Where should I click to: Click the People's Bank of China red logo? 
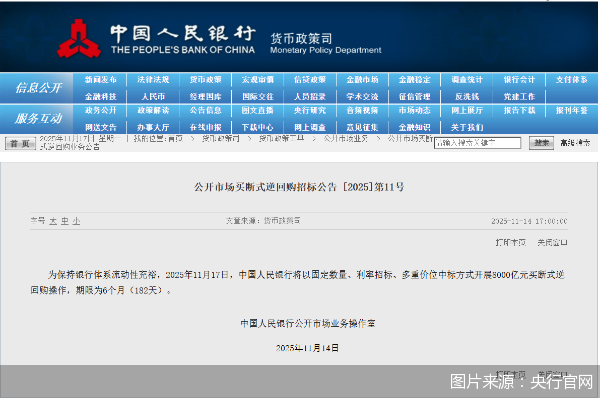pyautogui.click(x=79, y=39)
